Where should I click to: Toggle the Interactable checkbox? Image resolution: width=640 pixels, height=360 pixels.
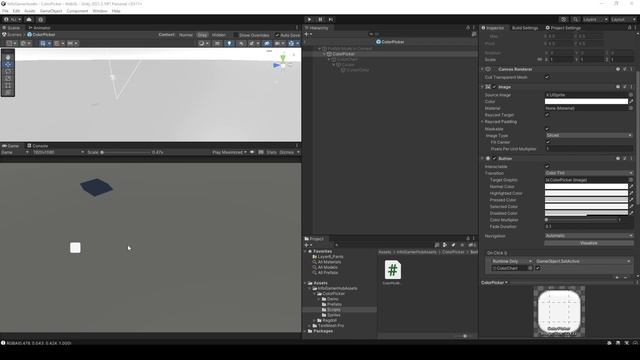click(547, 167)
